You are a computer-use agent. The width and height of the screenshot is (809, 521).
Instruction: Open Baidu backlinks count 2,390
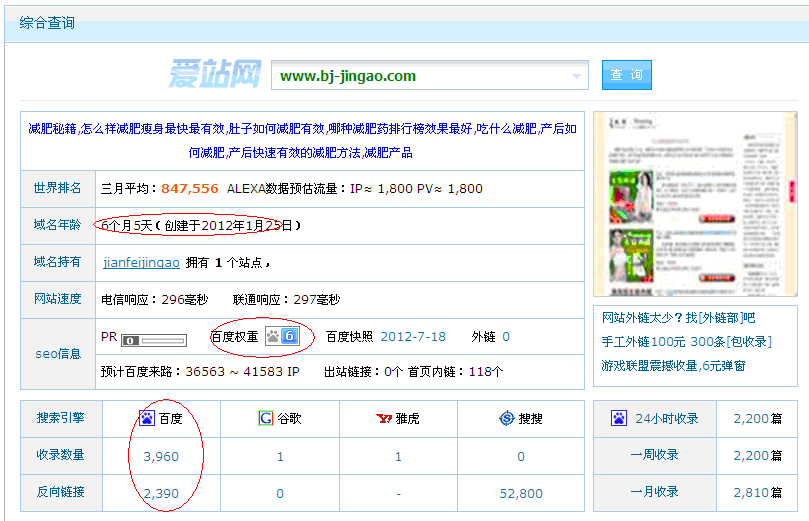160,493
